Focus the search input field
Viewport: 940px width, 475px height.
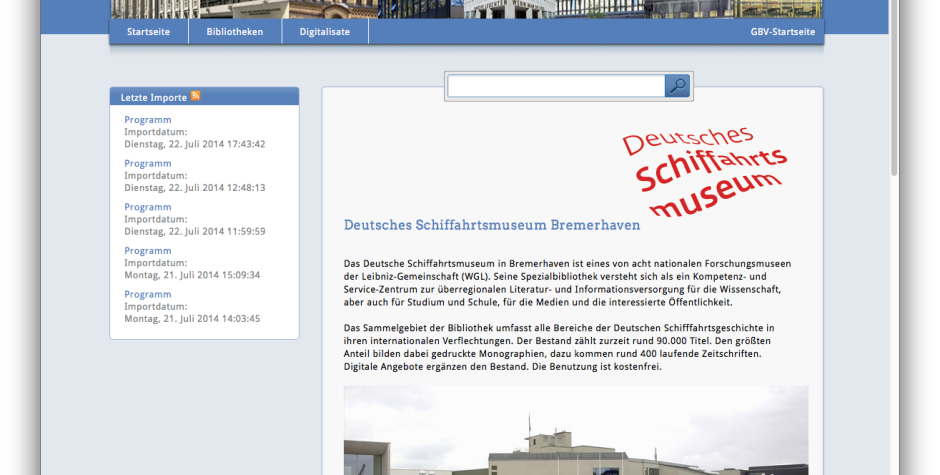(x=556, y=86)
